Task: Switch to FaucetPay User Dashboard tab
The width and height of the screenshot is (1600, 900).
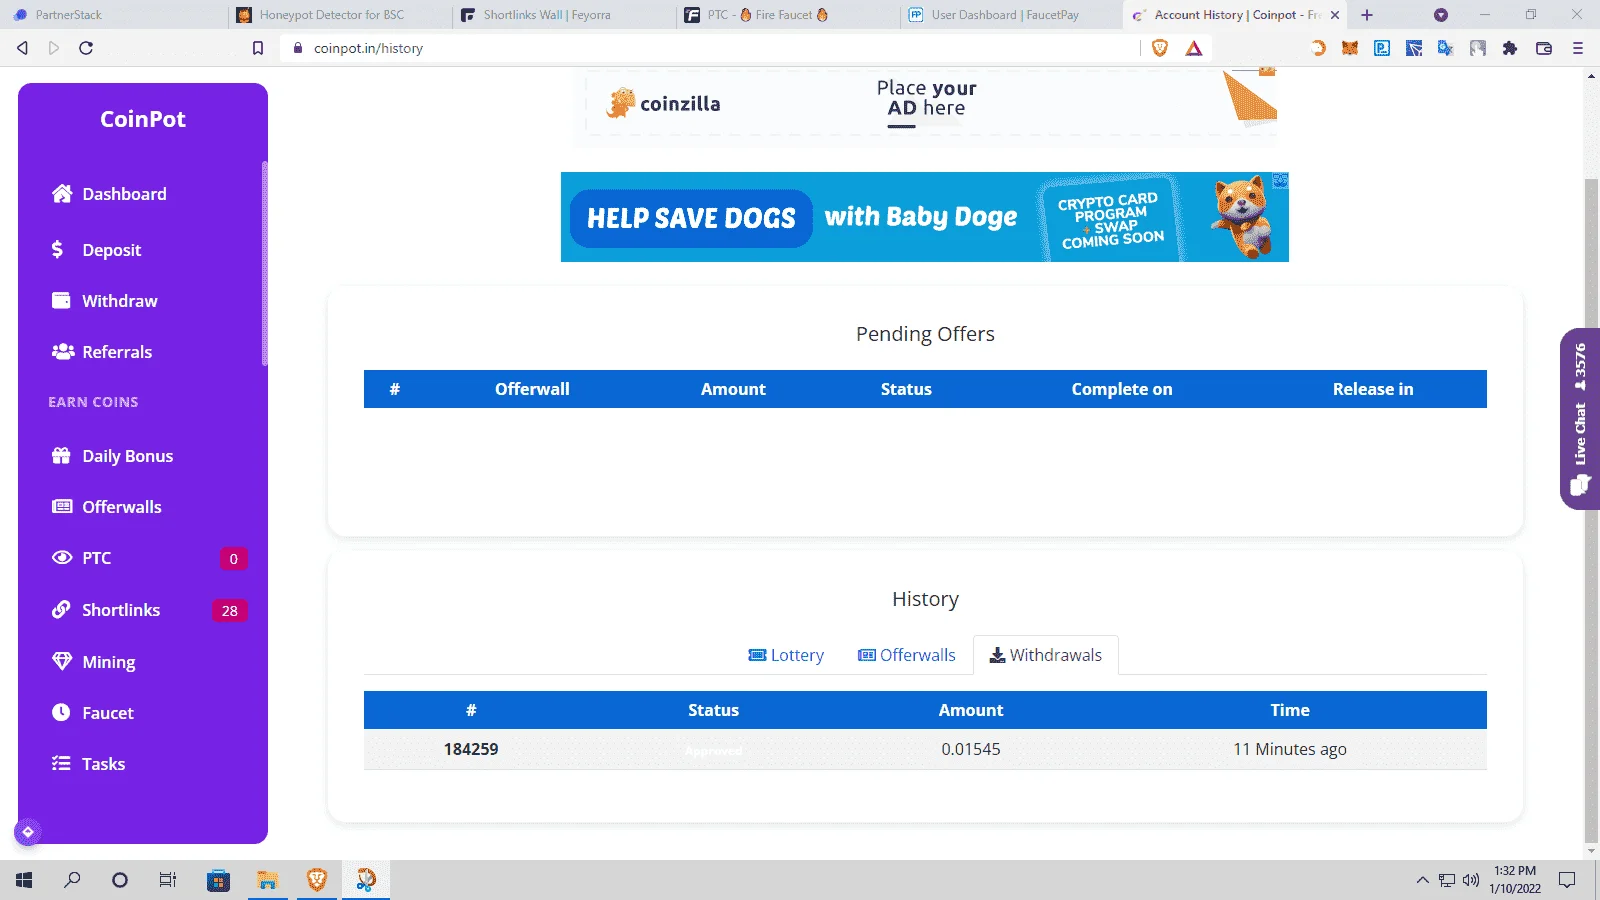Action: (1010, 15)
